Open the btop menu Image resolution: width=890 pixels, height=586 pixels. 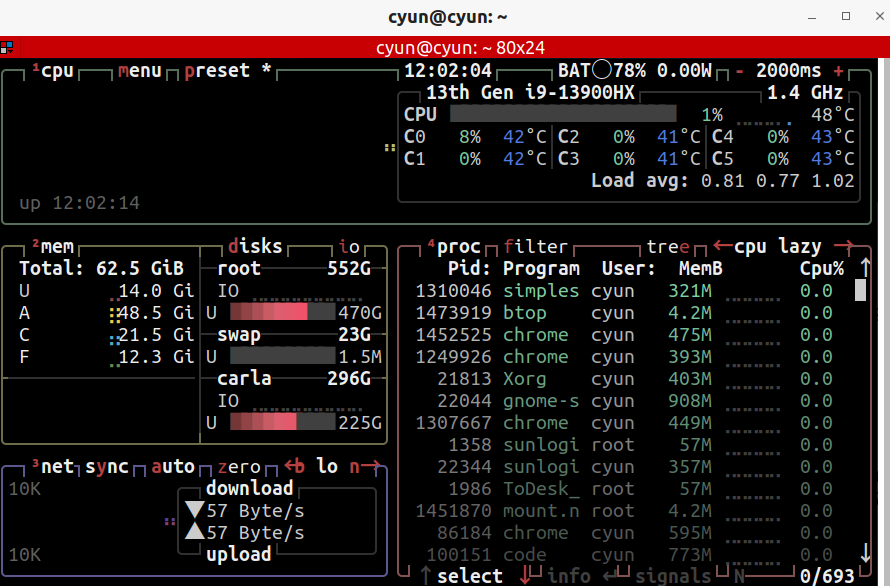click(140, 71)
